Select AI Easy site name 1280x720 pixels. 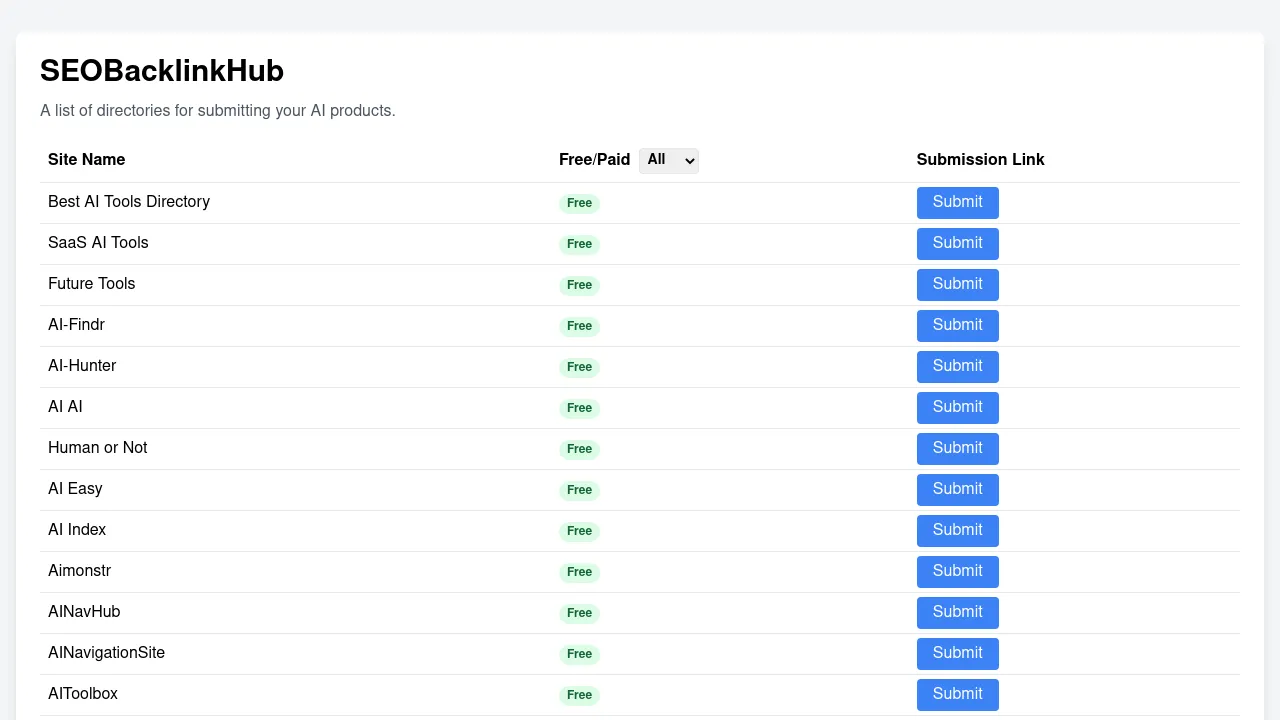(x=75, y=489)
